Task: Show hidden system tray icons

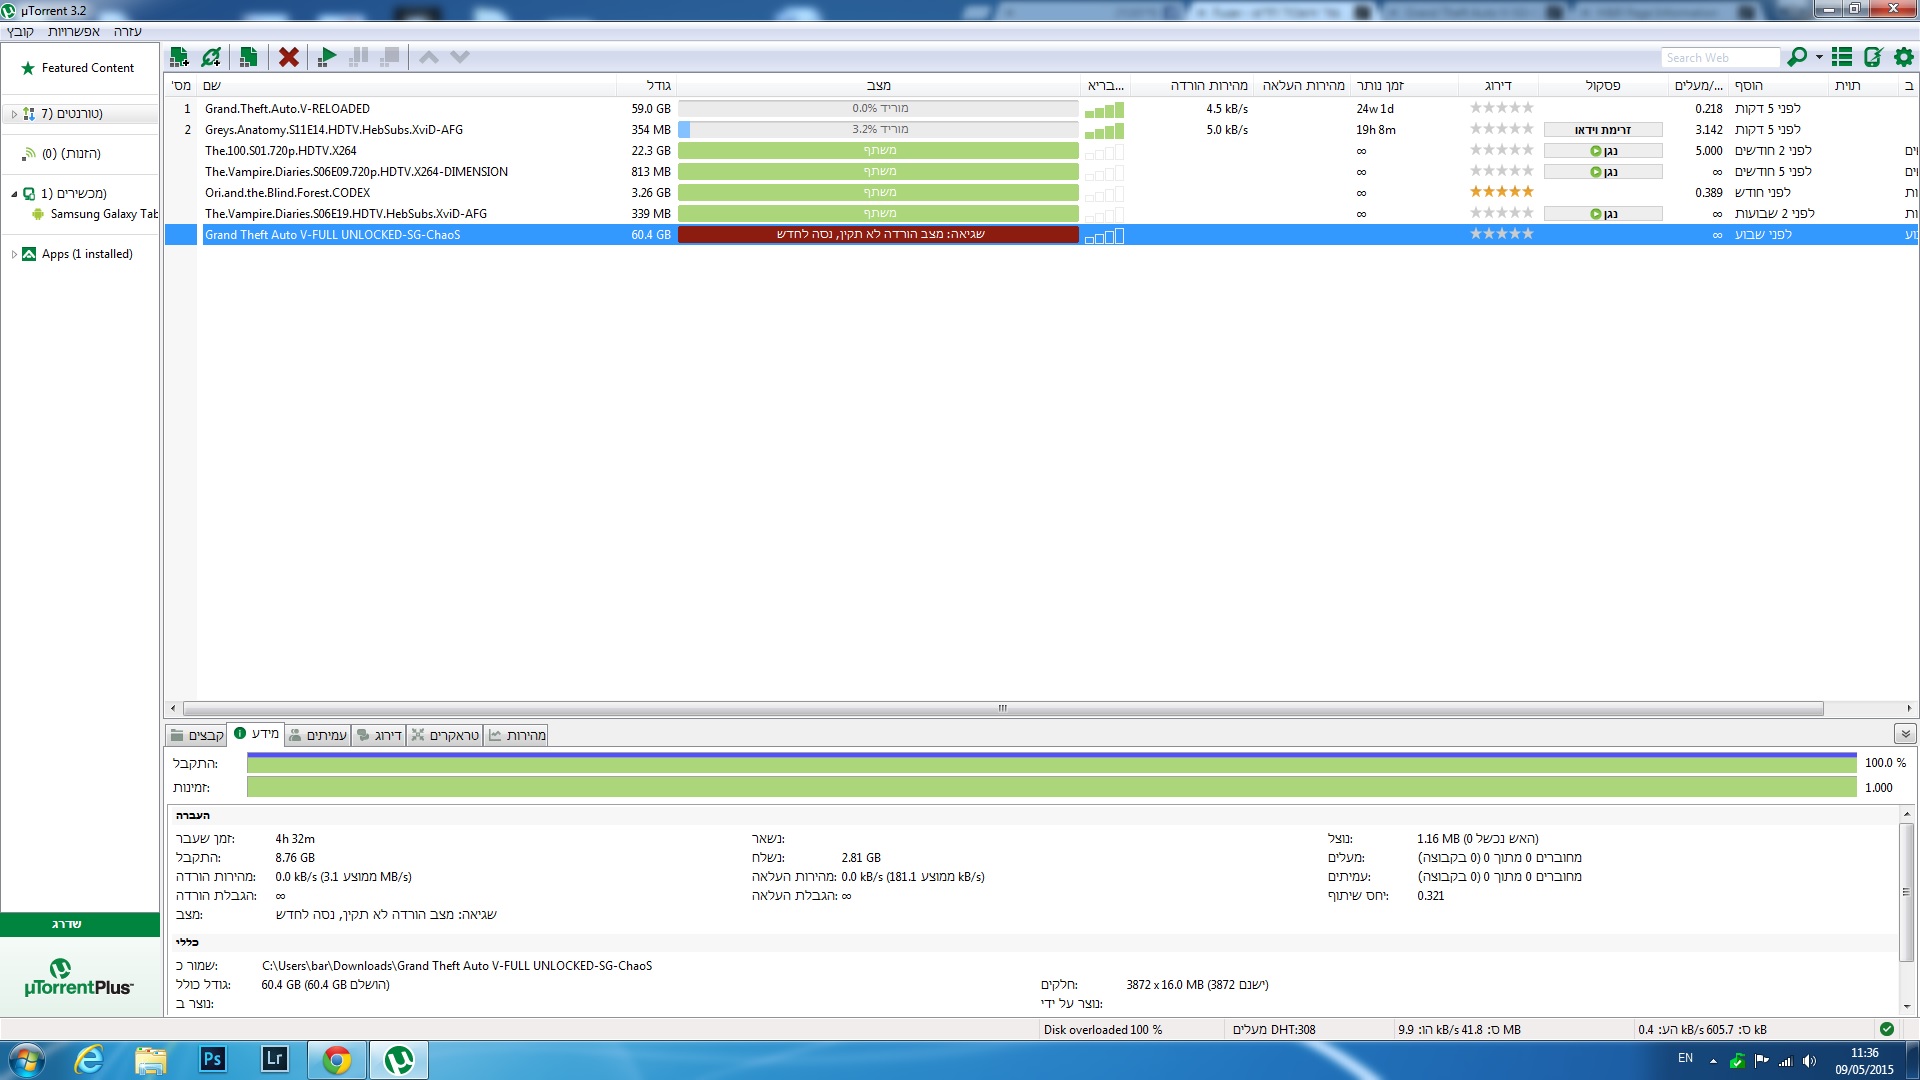Action: (1713, 1061)
